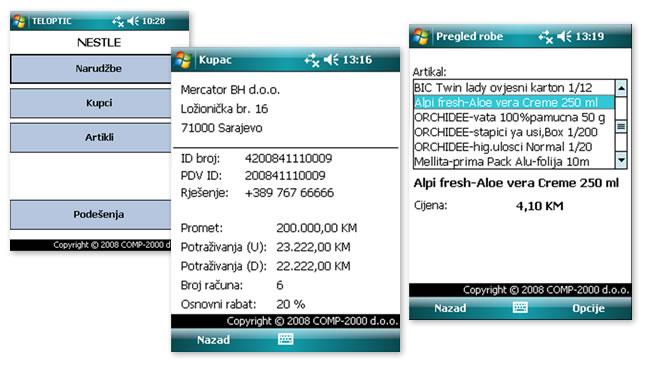Select Mercator BH d.o.o. customer name
The image size is (650, 366).
(230, 90)
